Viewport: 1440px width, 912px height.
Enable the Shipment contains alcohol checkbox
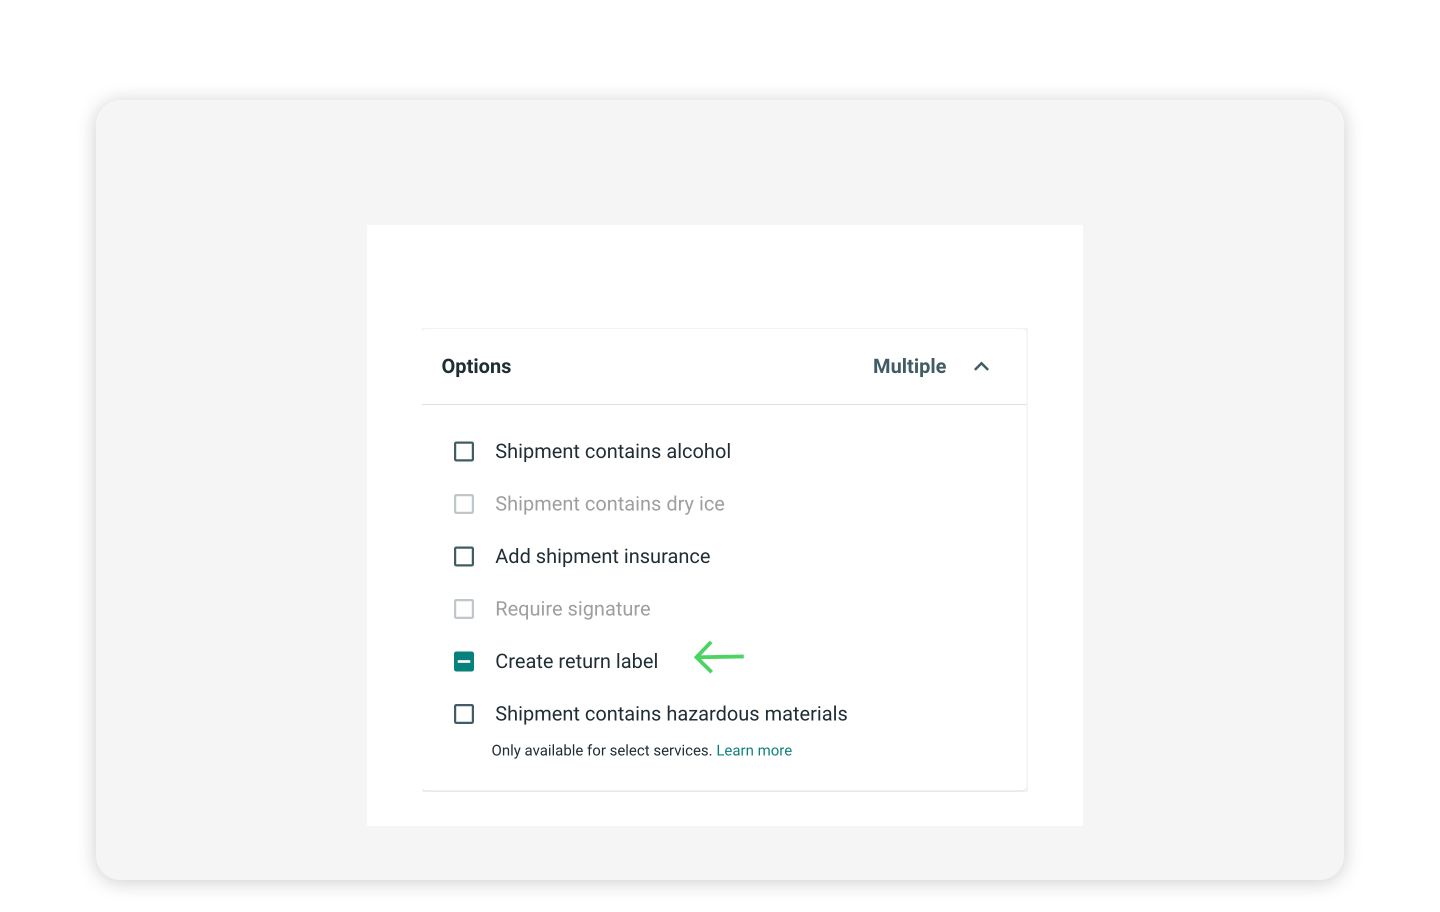(x=464, y=452)
